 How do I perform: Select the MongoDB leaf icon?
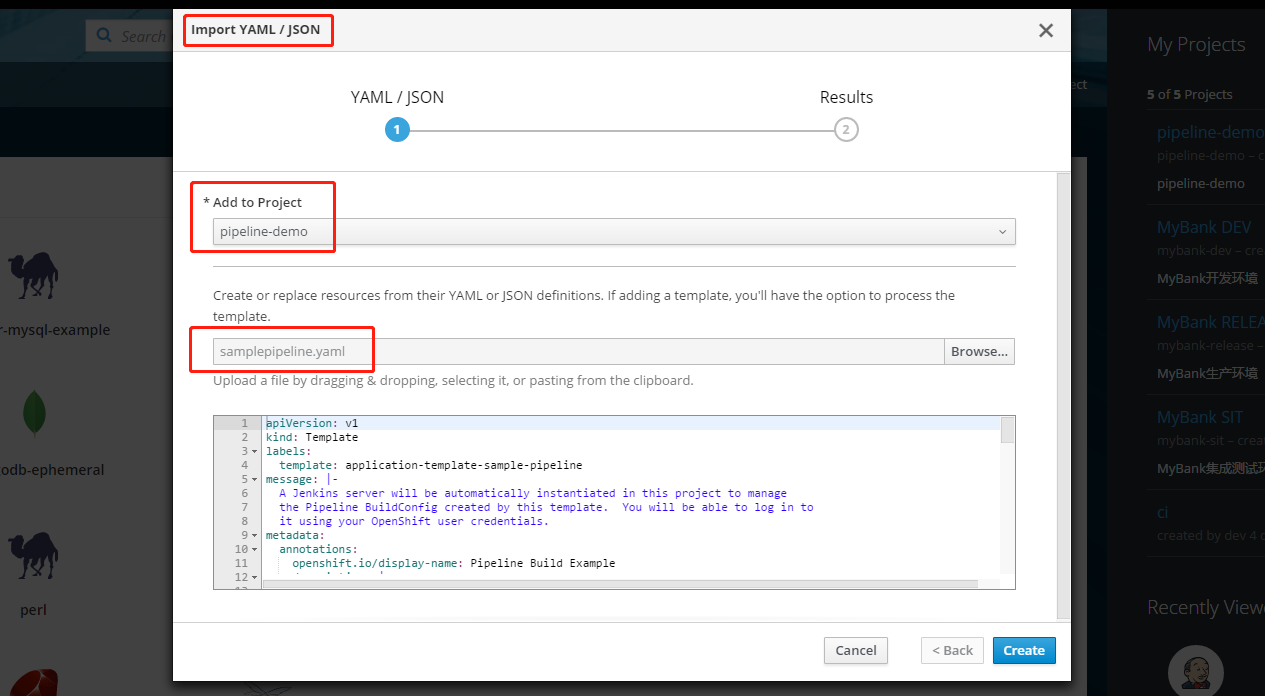34,413
